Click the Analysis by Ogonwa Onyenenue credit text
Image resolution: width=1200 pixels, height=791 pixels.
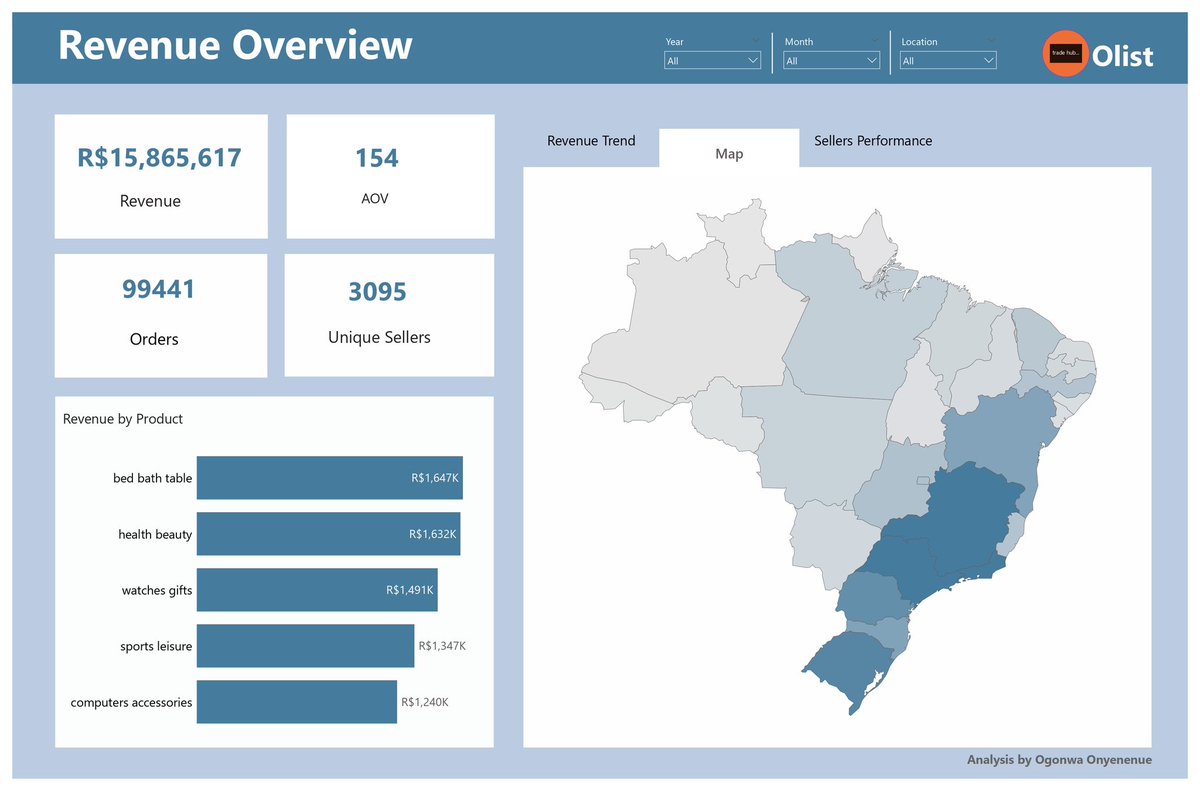coord(1062,760)
